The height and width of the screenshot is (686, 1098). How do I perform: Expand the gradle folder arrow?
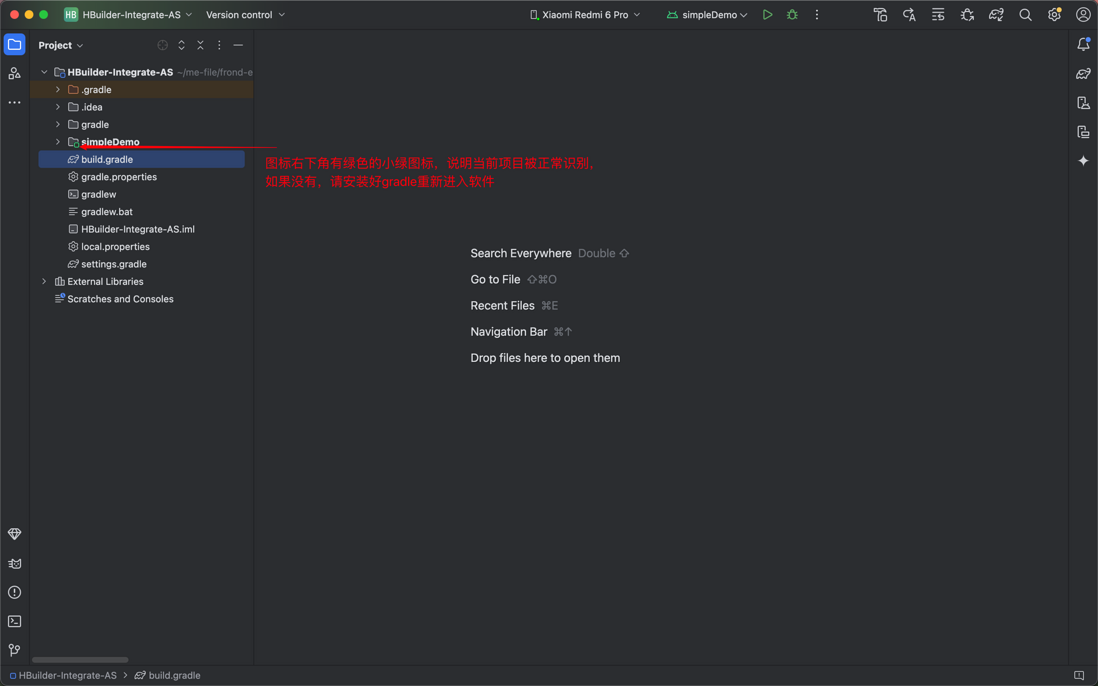point(58,125)
